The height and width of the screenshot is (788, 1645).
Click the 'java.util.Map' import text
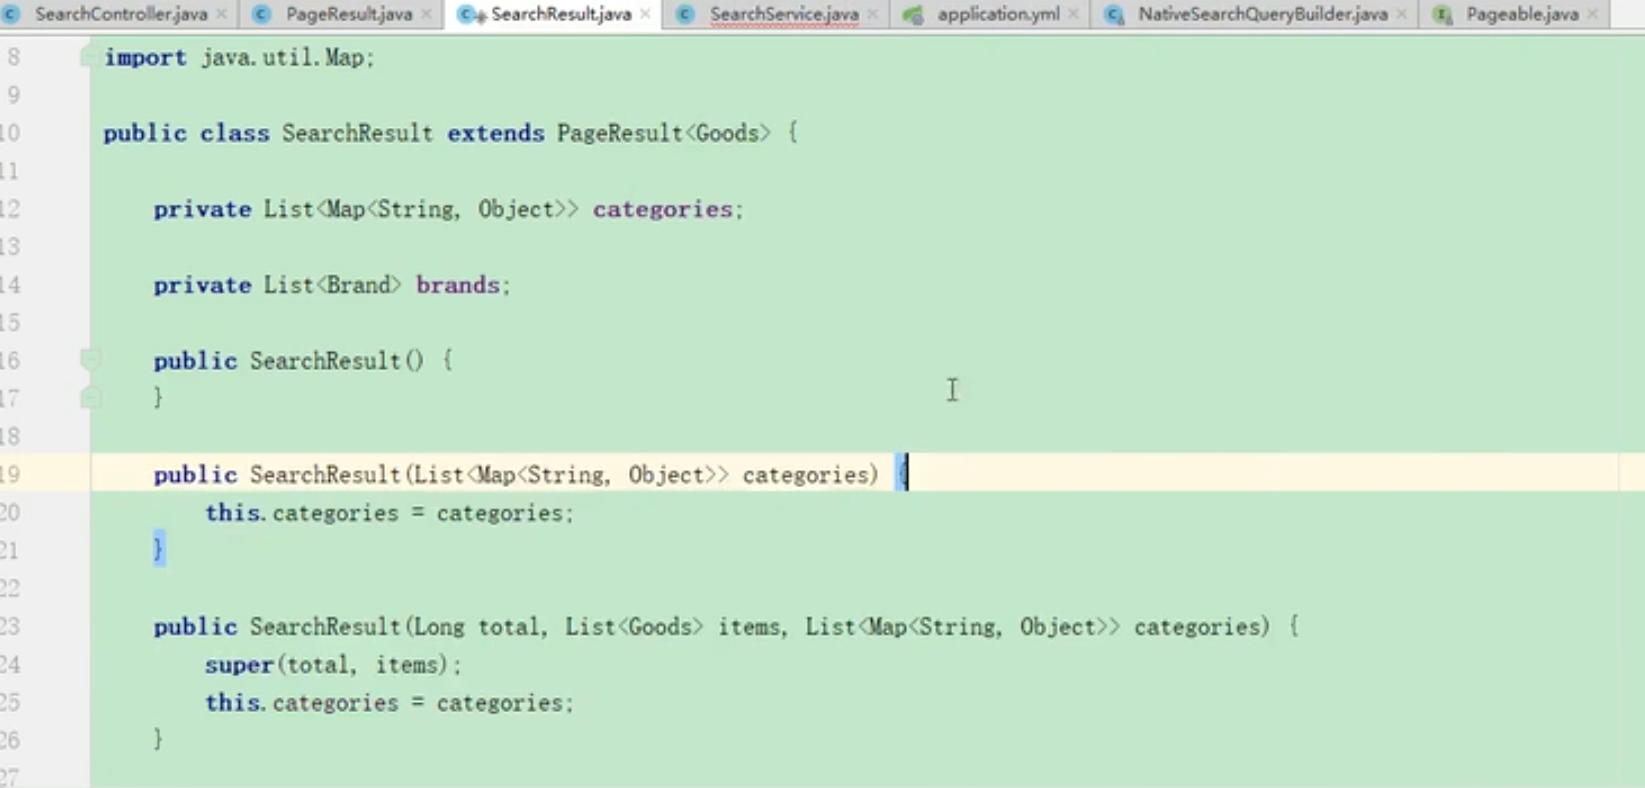pos(284,58)
